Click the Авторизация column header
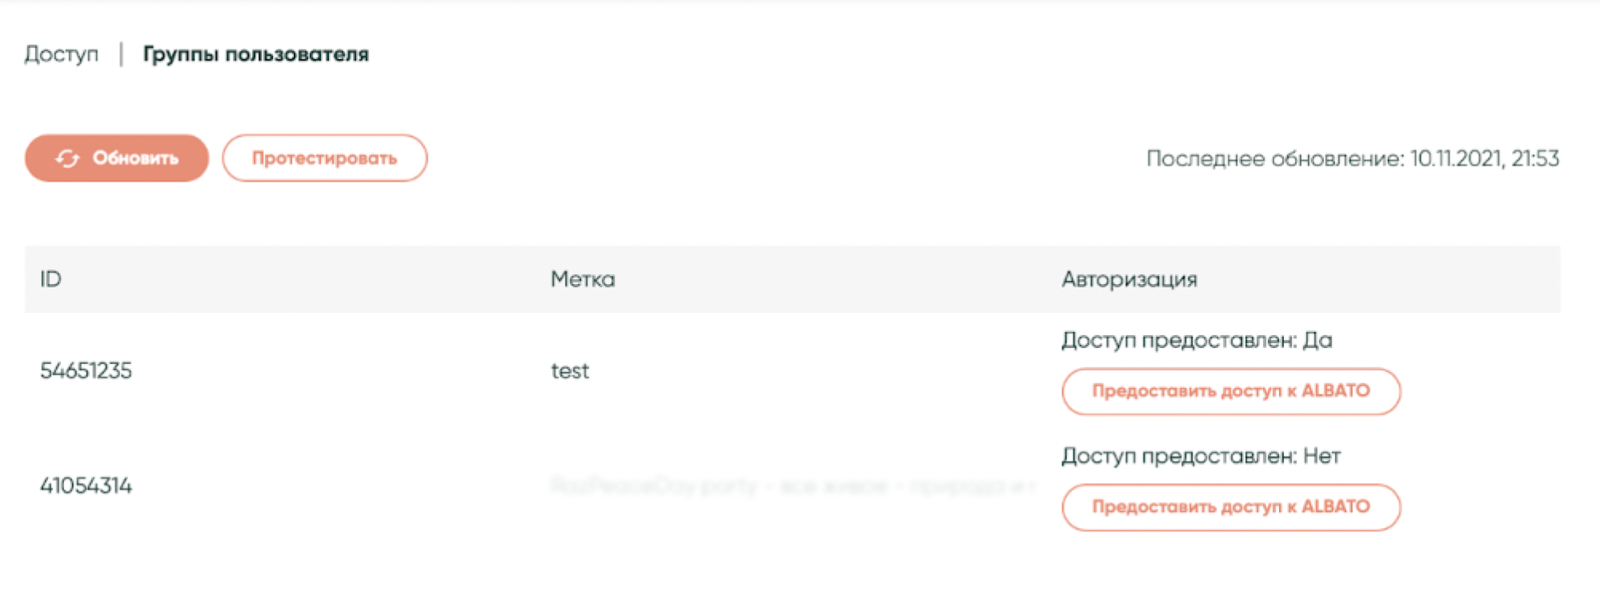 pyautogui.click(x=1129, y=280)
